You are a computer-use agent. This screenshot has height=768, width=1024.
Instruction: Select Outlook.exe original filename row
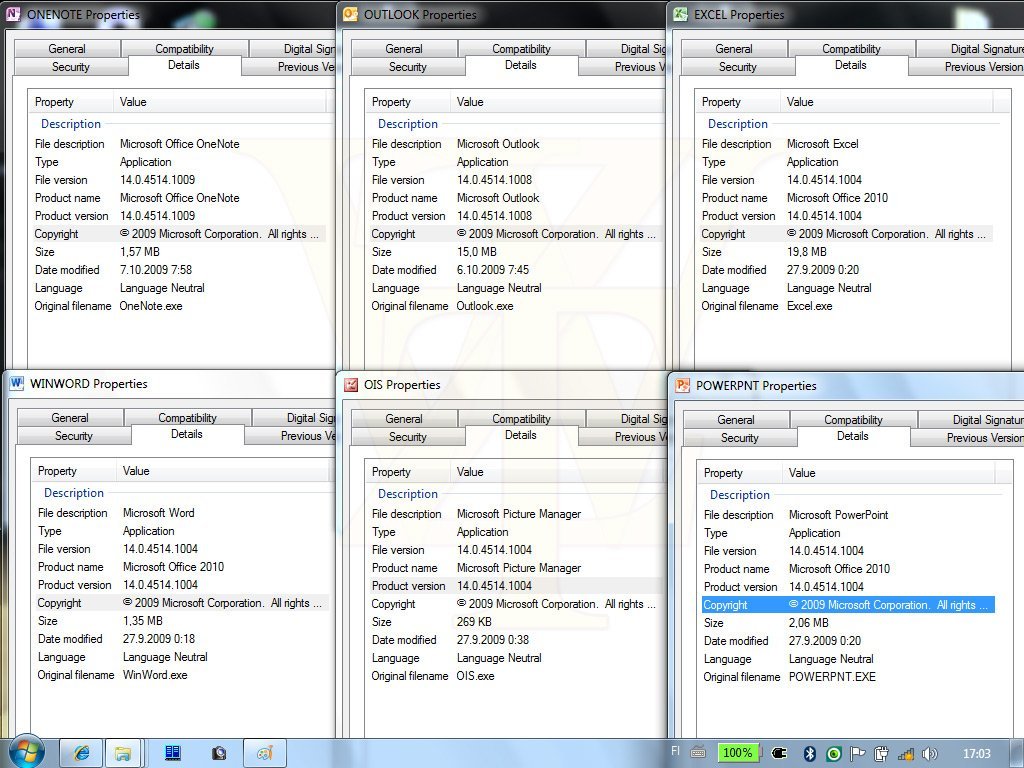coord(514,306)
